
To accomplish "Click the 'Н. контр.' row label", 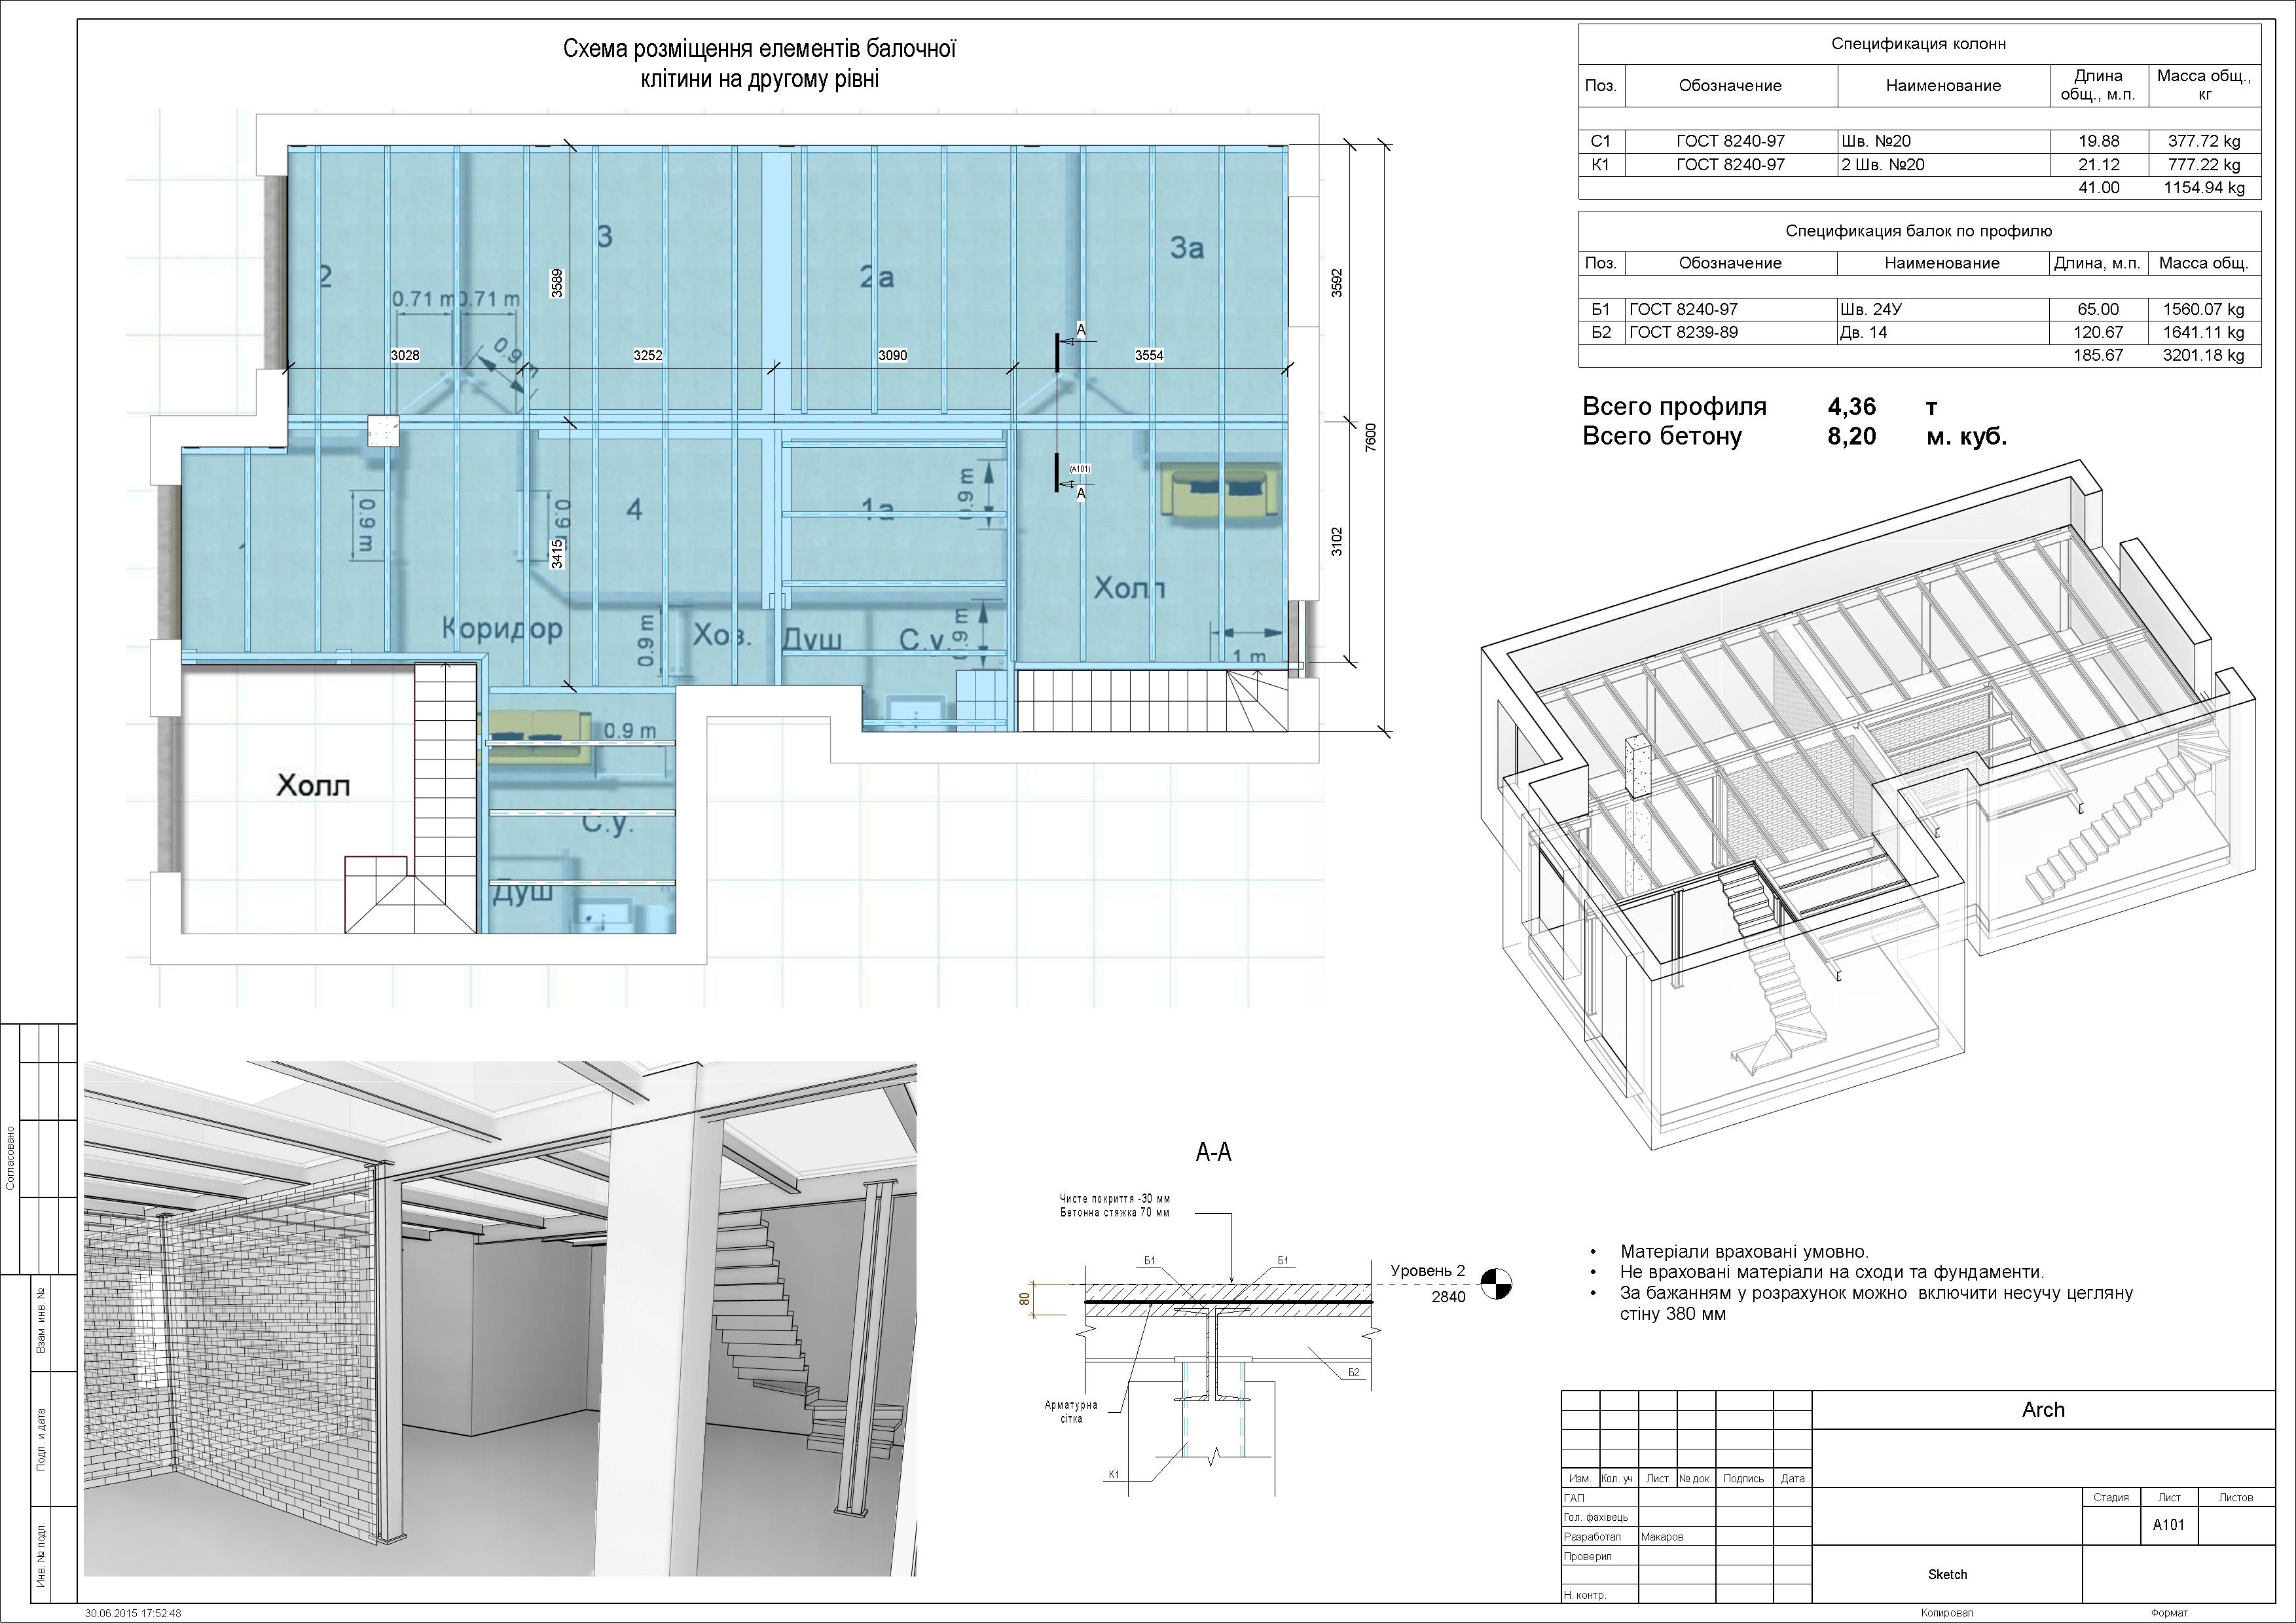I will pos(1585,1595).
